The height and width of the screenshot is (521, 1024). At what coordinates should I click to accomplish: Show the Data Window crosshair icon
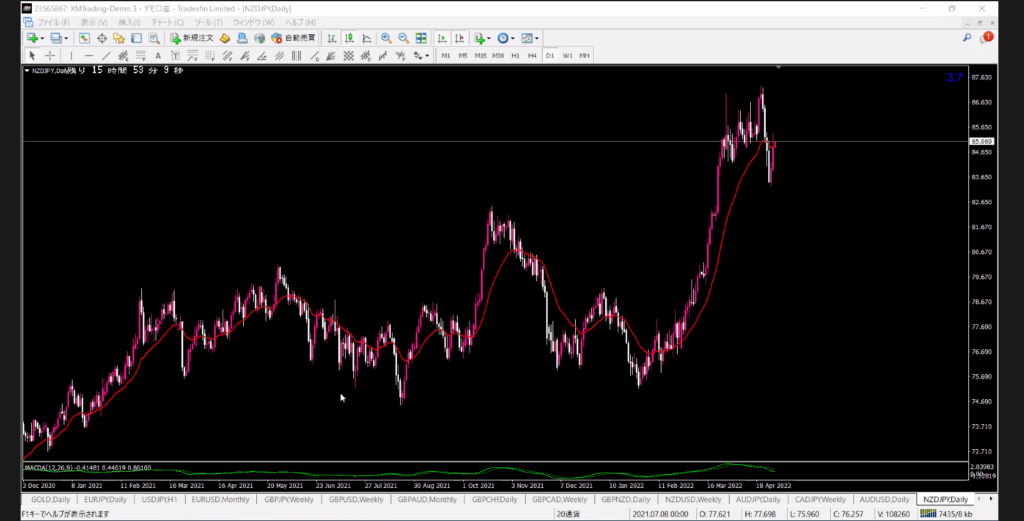[x=101, y=39]
